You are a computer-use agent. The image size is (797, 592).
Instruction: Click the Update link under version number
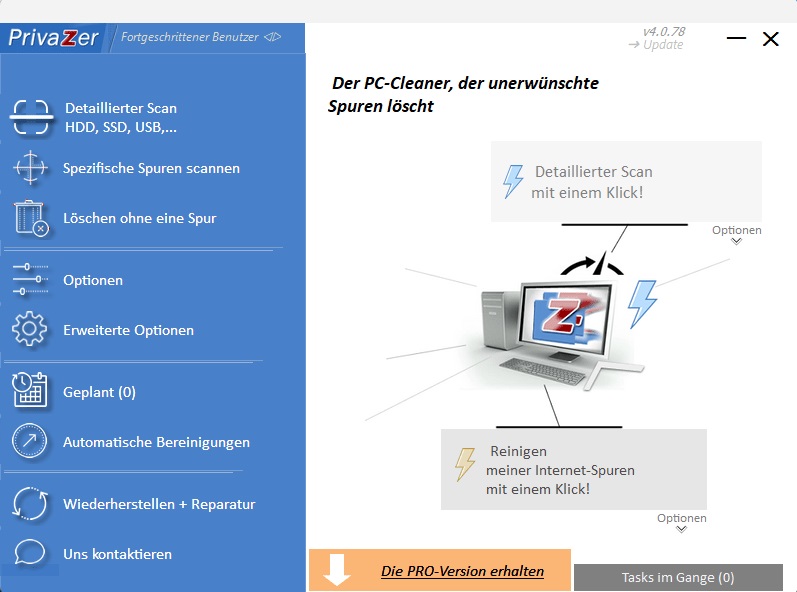point(657,45)
